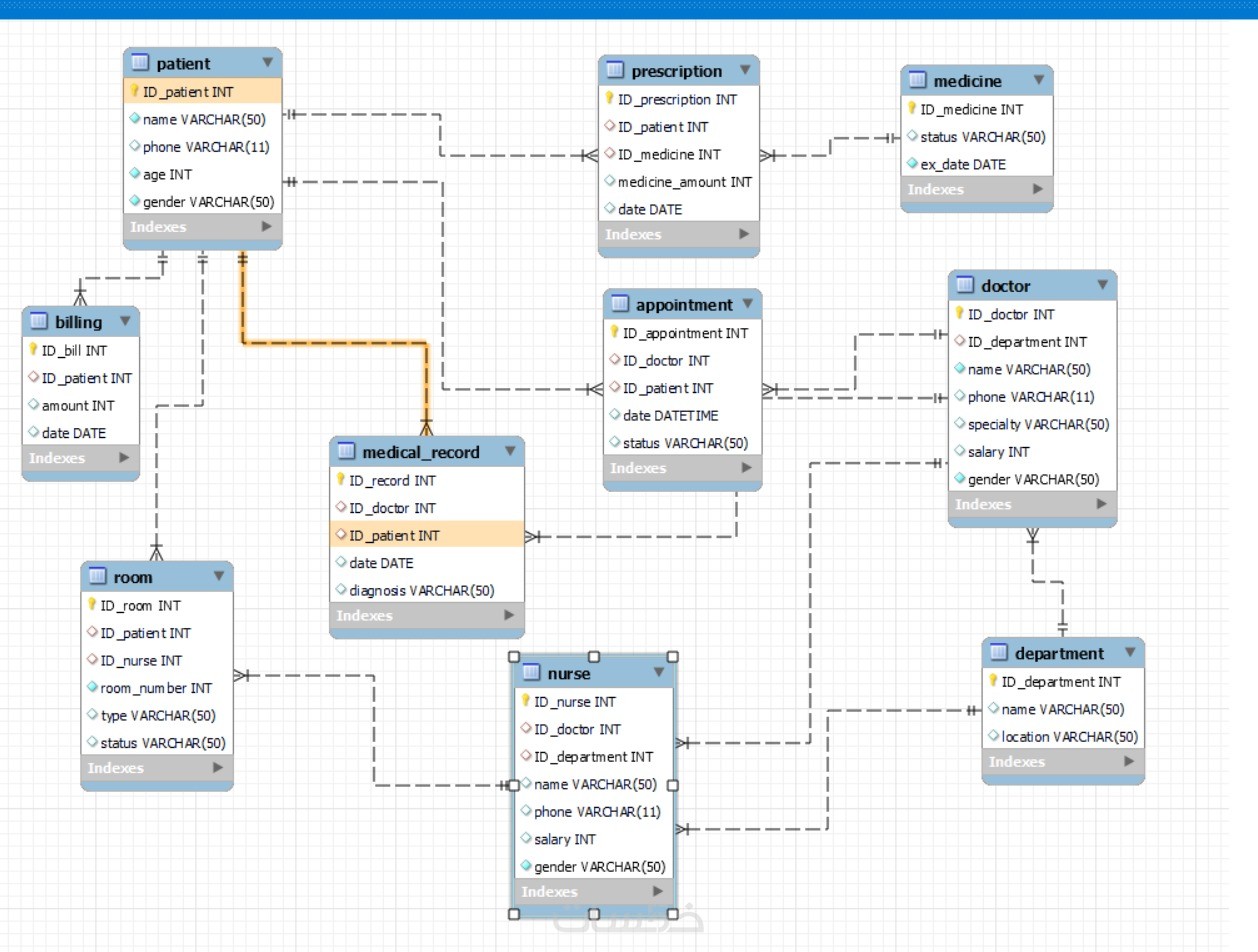This screenshot has height=952, width=1258.
Task: Click the nurse table icon
Action: 531,673
